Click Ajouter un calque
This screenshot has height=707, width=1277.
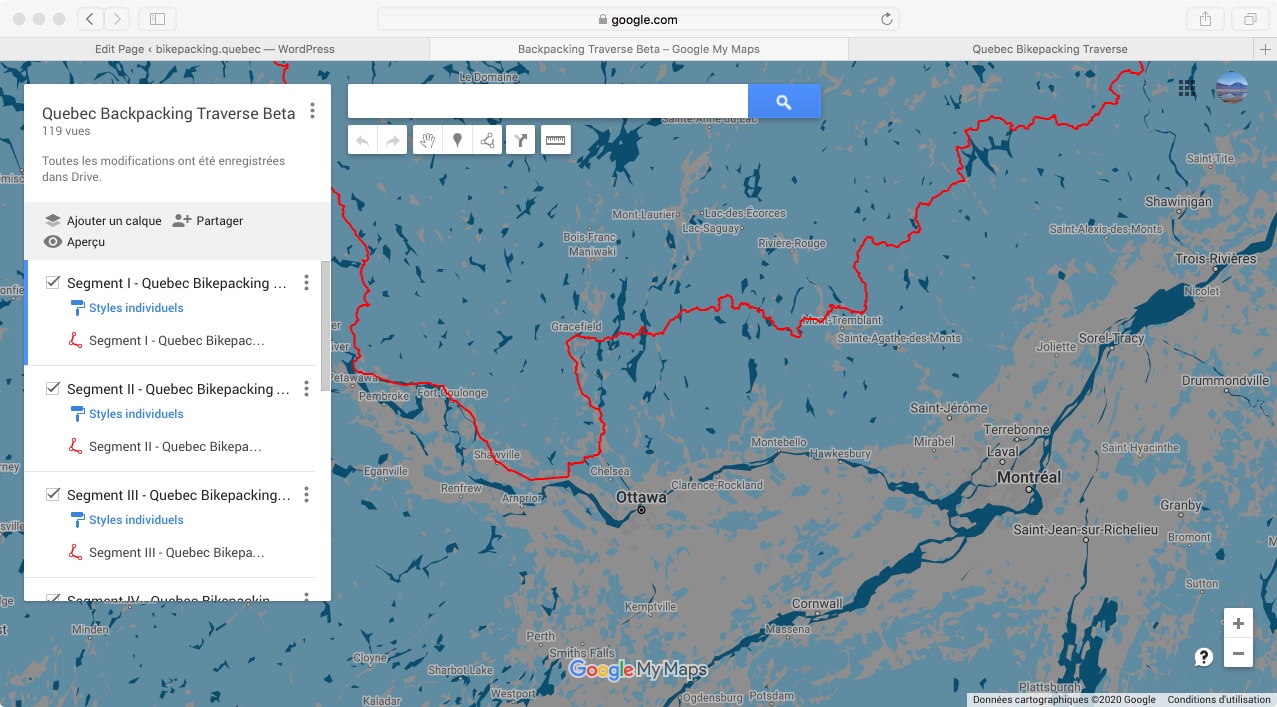tap(103, 221)
